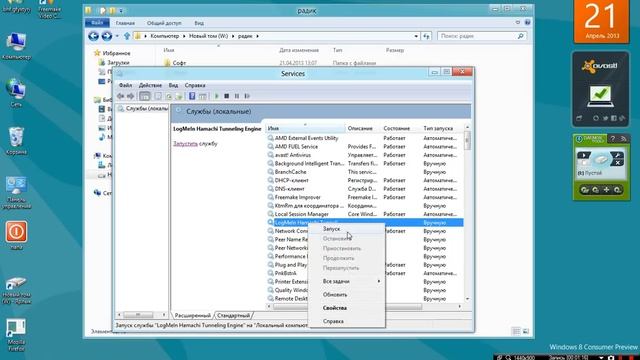Click Explorer's Forward navigation arrow
This screenshot has width=640, height=360.
coord(107,36)
